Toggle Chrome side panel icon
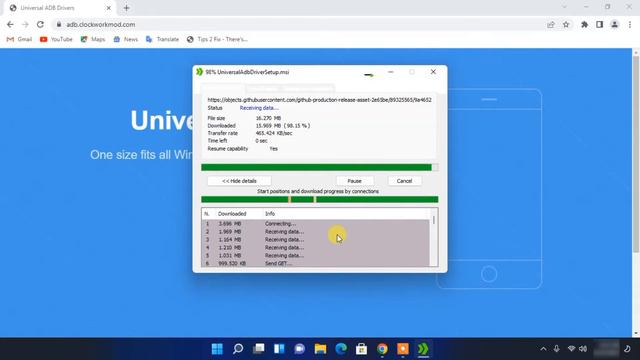This screenshot has width=640, height=360. (x=599, y=24)
